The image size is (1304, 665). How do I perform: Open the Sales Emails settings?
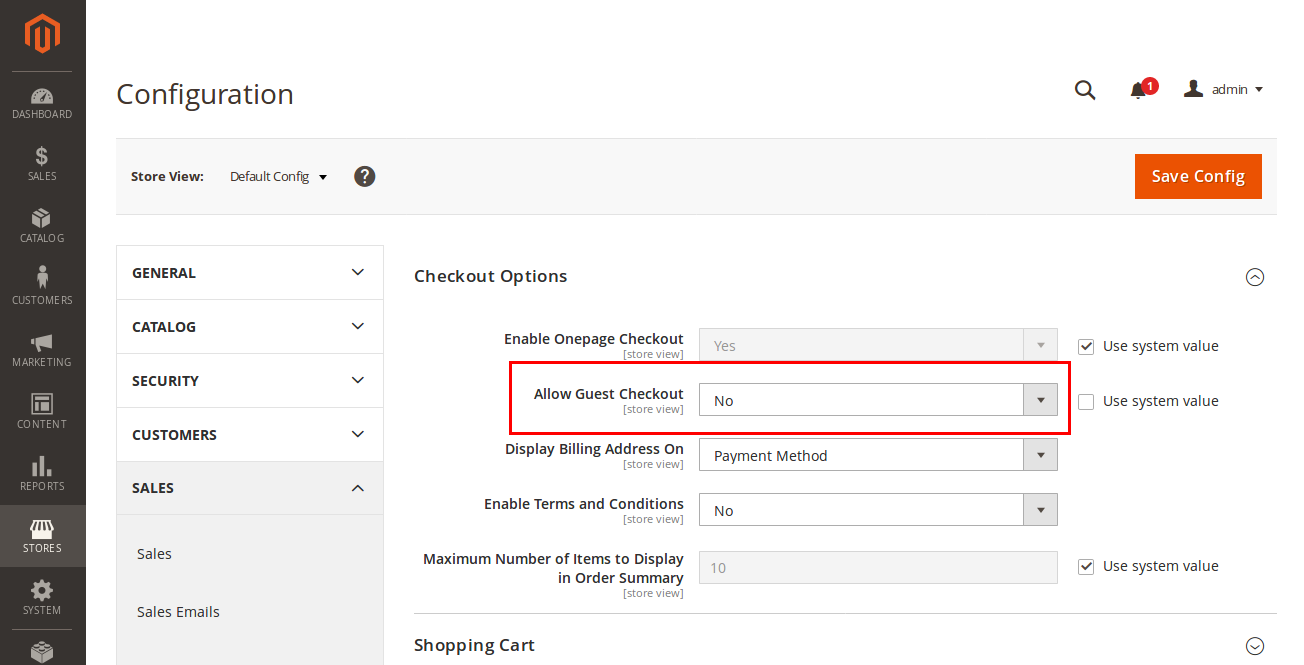pos(178,611)
